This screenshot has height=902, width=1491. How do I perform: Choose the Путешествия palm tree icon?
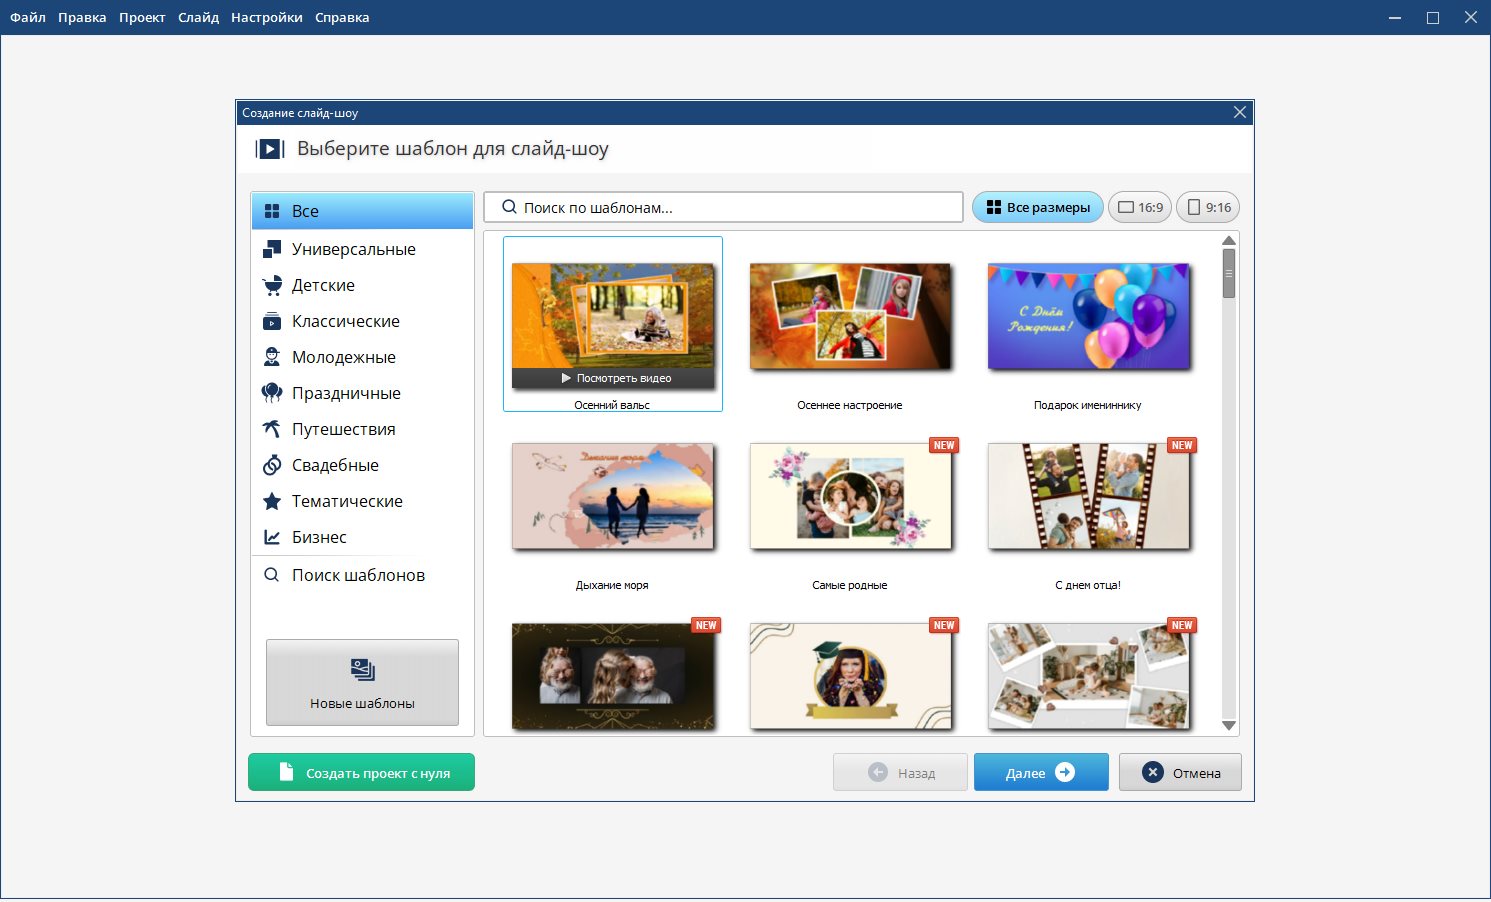(272, 430)
